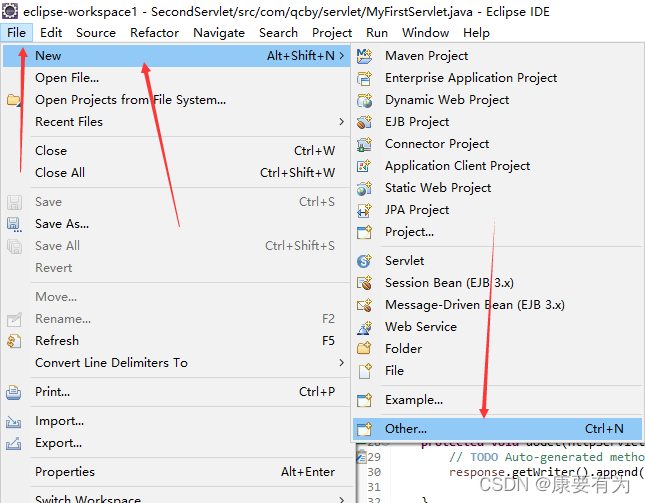This screenshot has width=645, height=503.
Task: Open the Refactor menu
Action: 155,32
